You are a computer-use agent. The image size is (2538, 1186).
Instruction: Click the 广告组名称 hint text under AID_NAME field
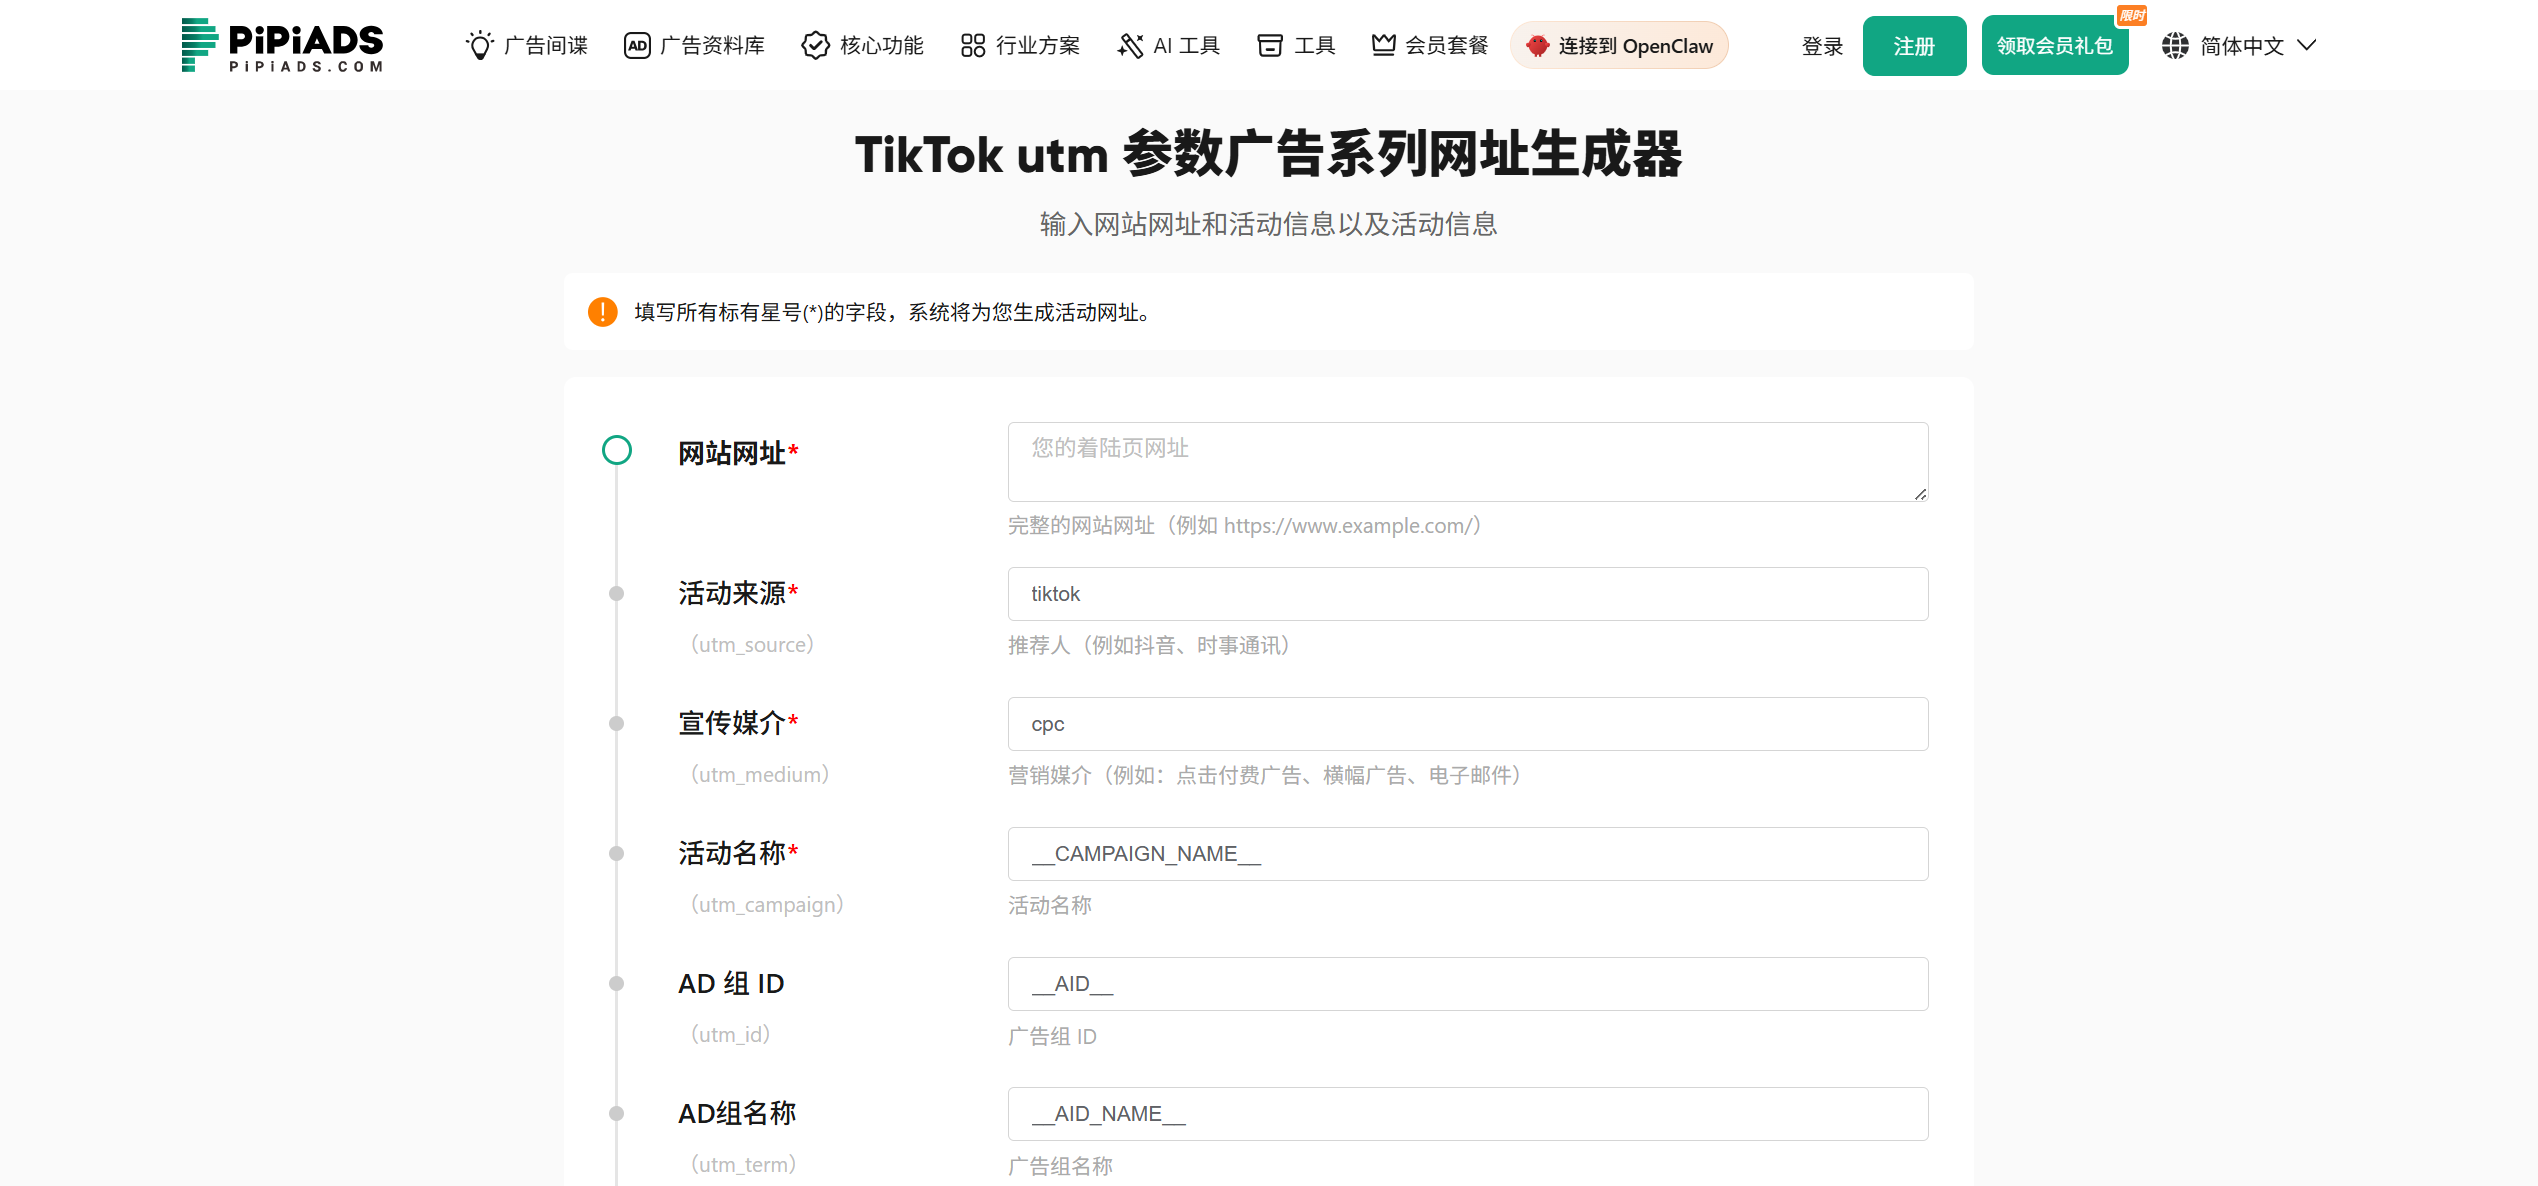click(1060, 1166)
